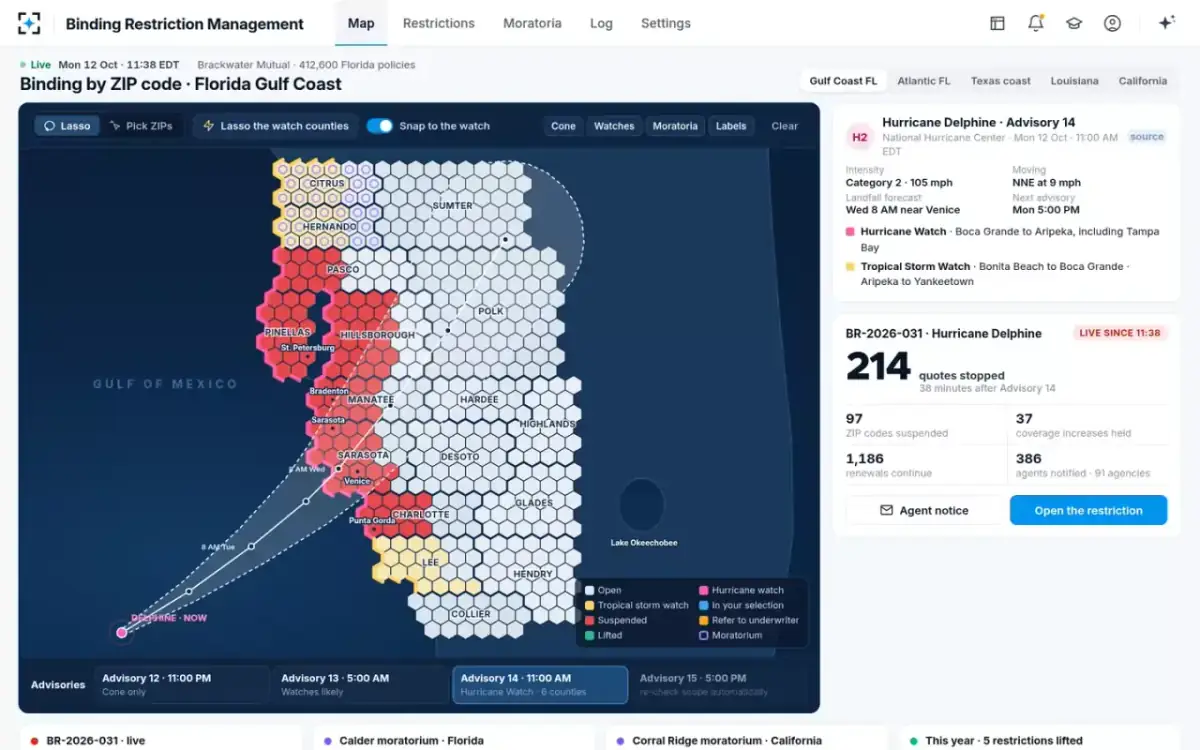
Task: Open the Log tab
Action: coord(601,23)
